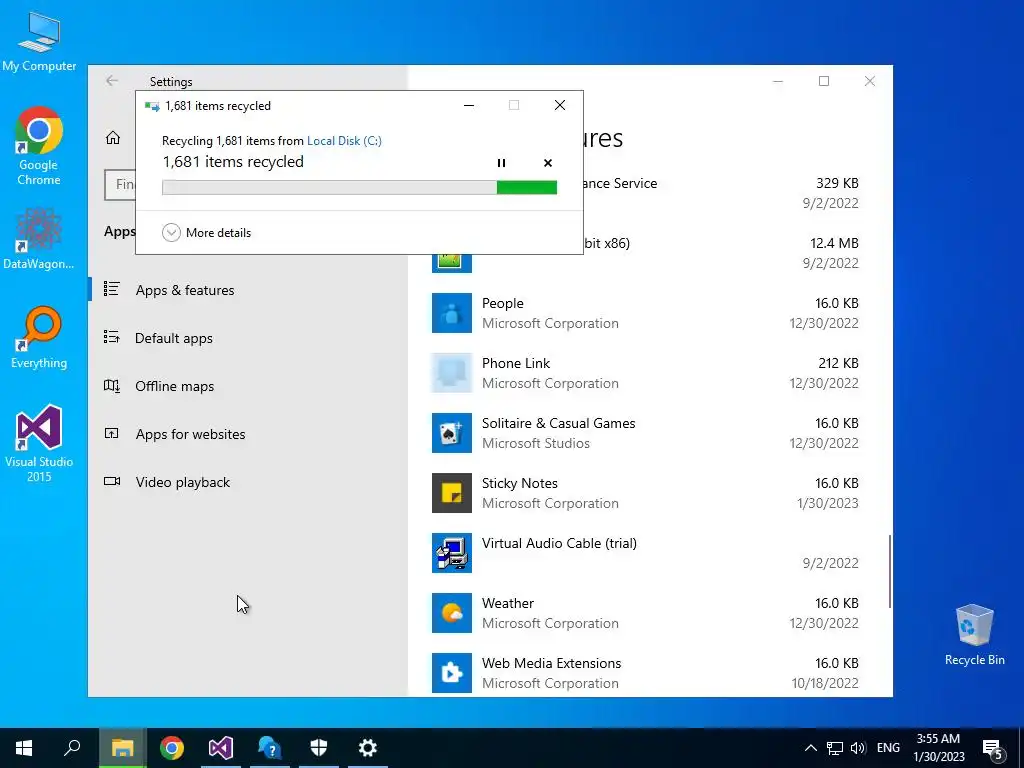
Task: Click the Virtual Audio Cable icon
Action: (452, 553)
